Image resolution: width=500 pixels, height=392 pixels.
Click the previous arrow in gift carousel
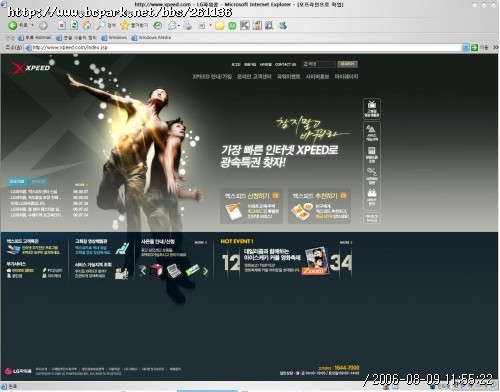coord(143,271)
